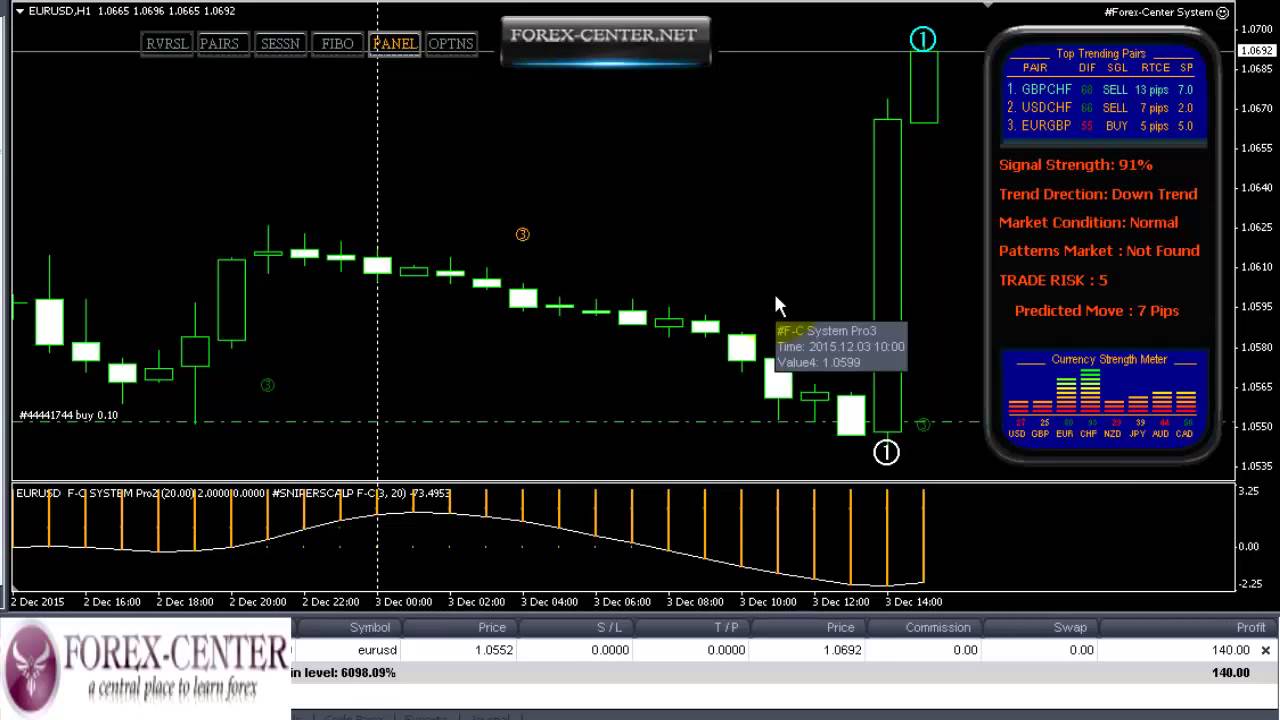Click the CHF strength meter bar
Screen dimensions: 1280x720
click(x=1090, y=392)
